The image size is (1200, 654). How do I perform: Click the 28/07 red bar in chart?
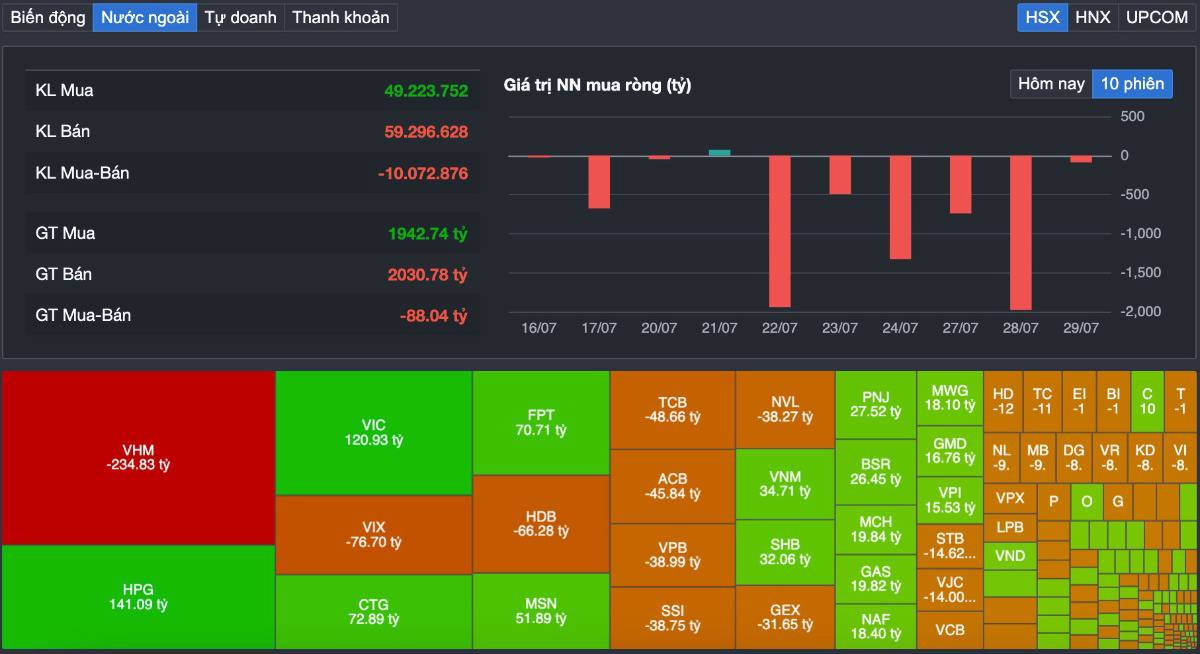click(1021, 233)
